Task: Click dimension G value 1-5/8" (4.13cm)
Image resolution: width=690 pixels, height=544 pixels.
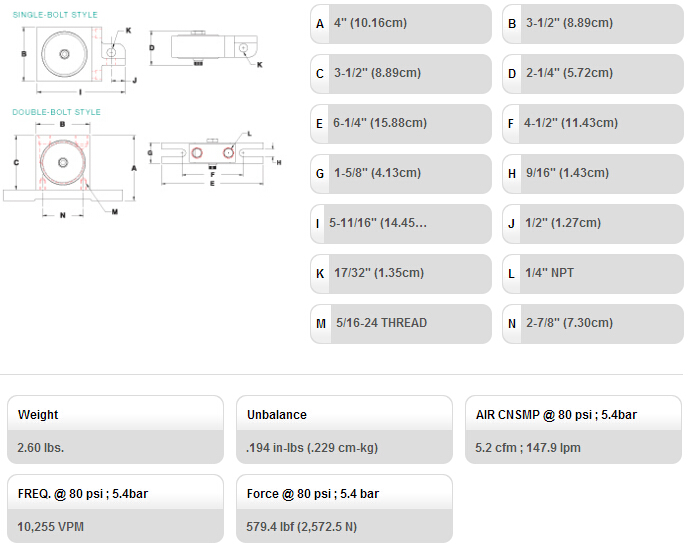Action: (x=377, y=173)
